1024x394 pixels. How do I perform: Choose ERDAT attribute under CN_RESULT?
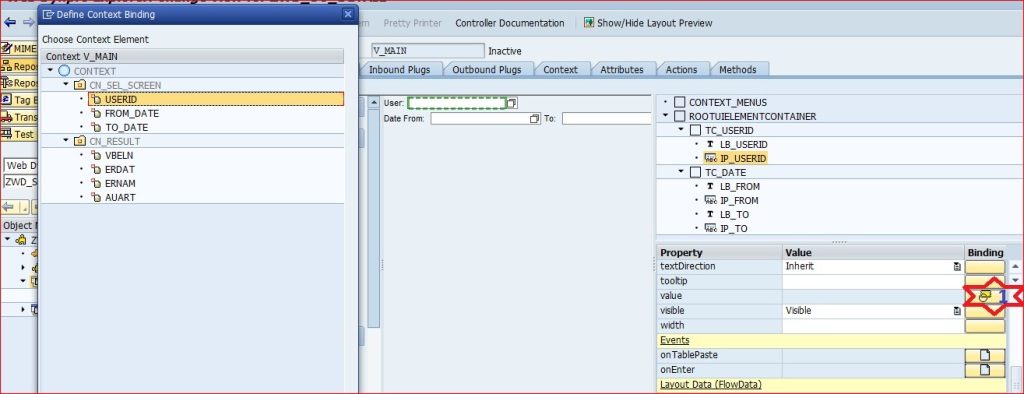120,169
